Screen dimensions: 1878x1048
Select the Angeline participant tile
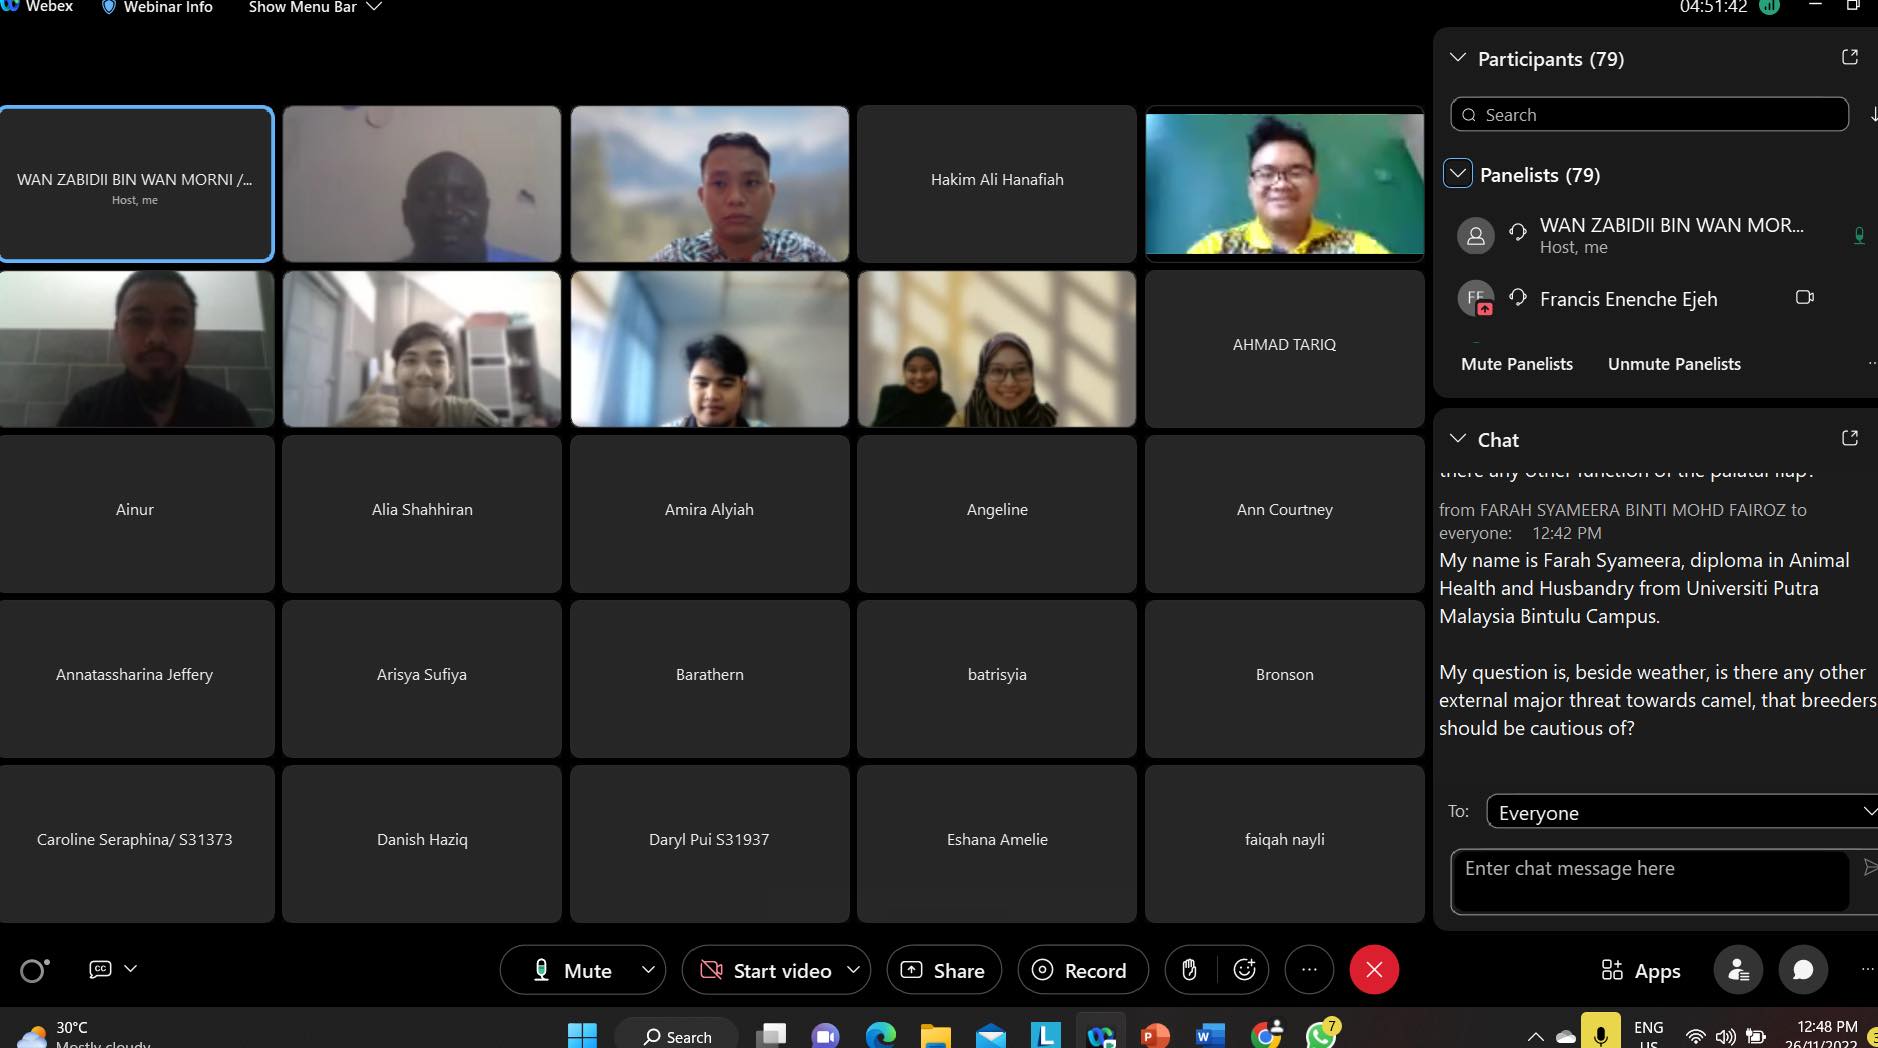(x=997, y=514)
